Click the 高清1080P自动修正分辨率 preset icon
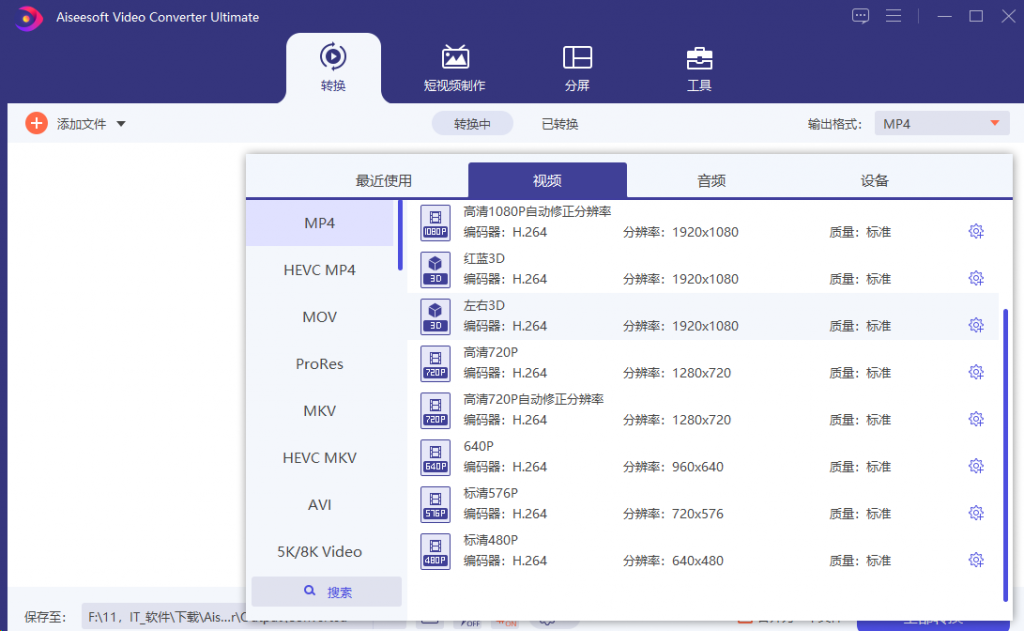This screenshot has height=631, width=1024. [x=435, y=223]
